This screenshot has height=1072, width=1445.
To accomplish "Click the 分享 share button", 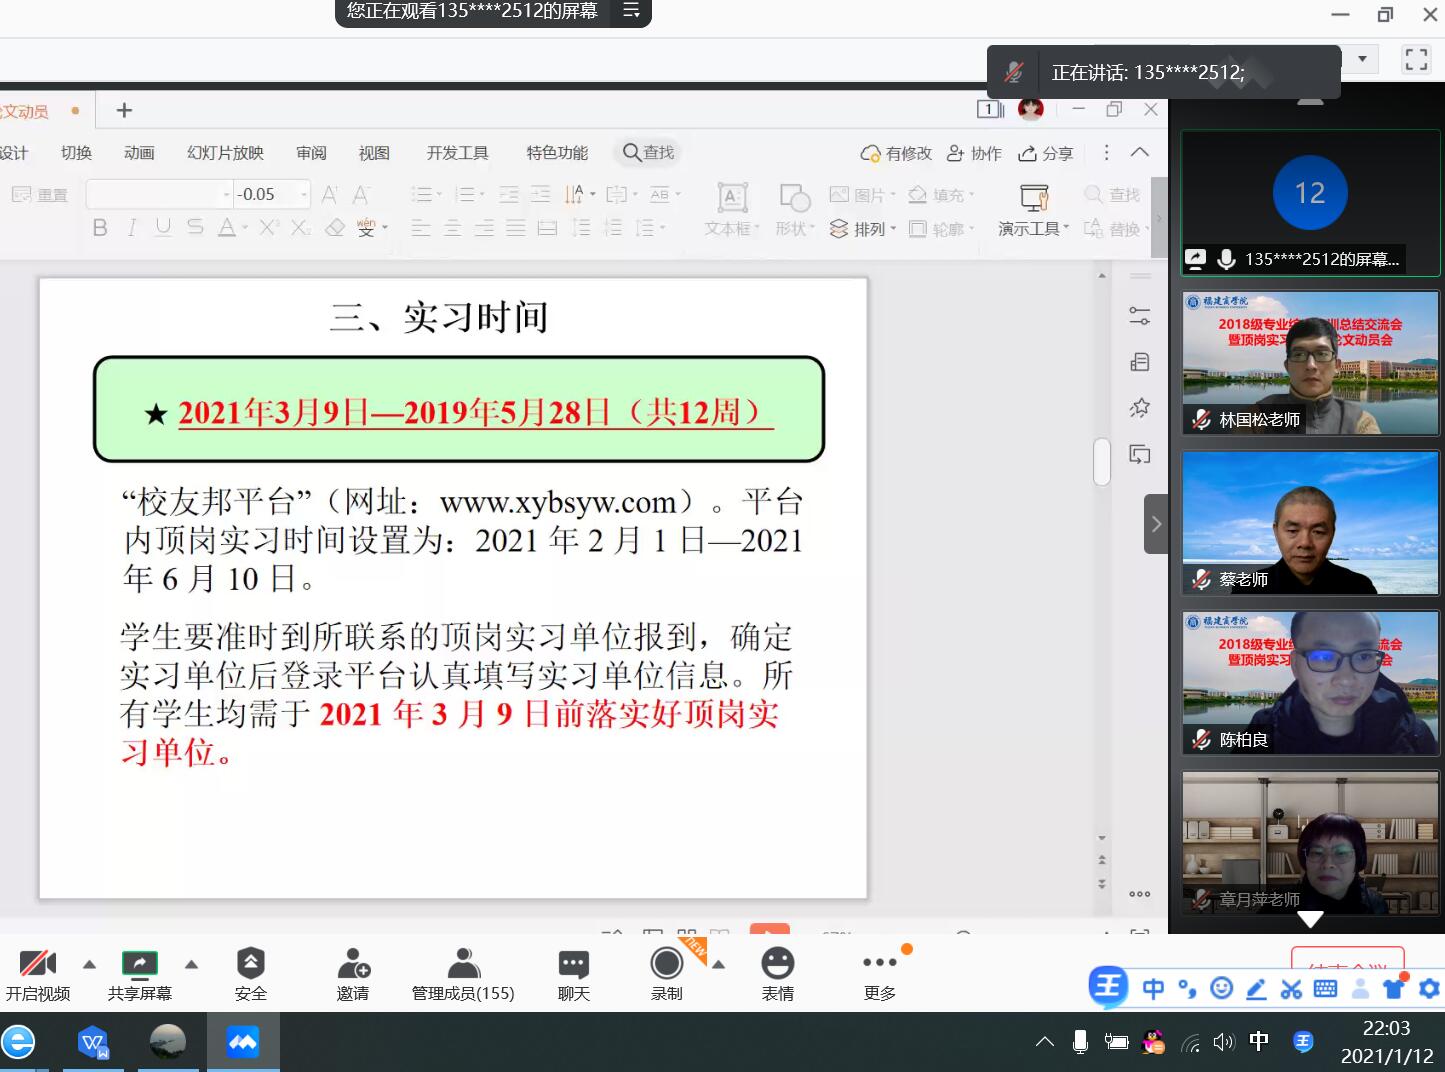I will coord(1044,152).
